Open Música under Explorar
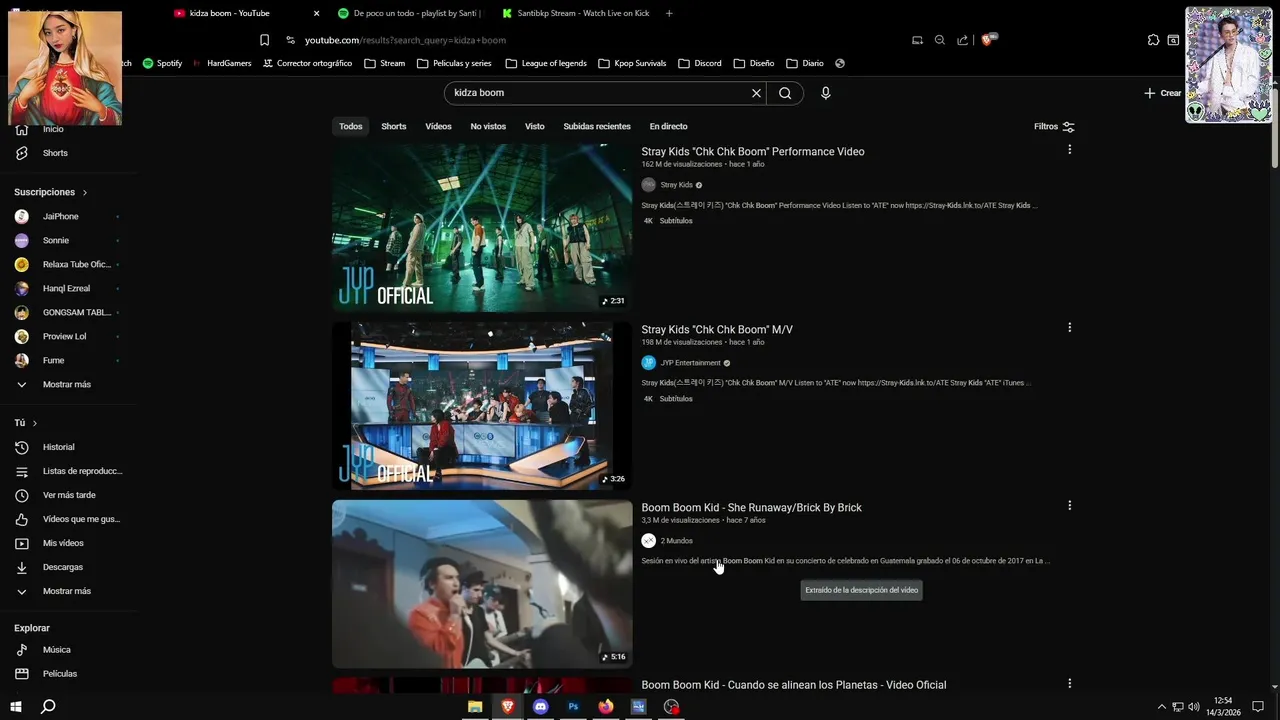This screenshot has height=720, width=1280. [56, 650]
